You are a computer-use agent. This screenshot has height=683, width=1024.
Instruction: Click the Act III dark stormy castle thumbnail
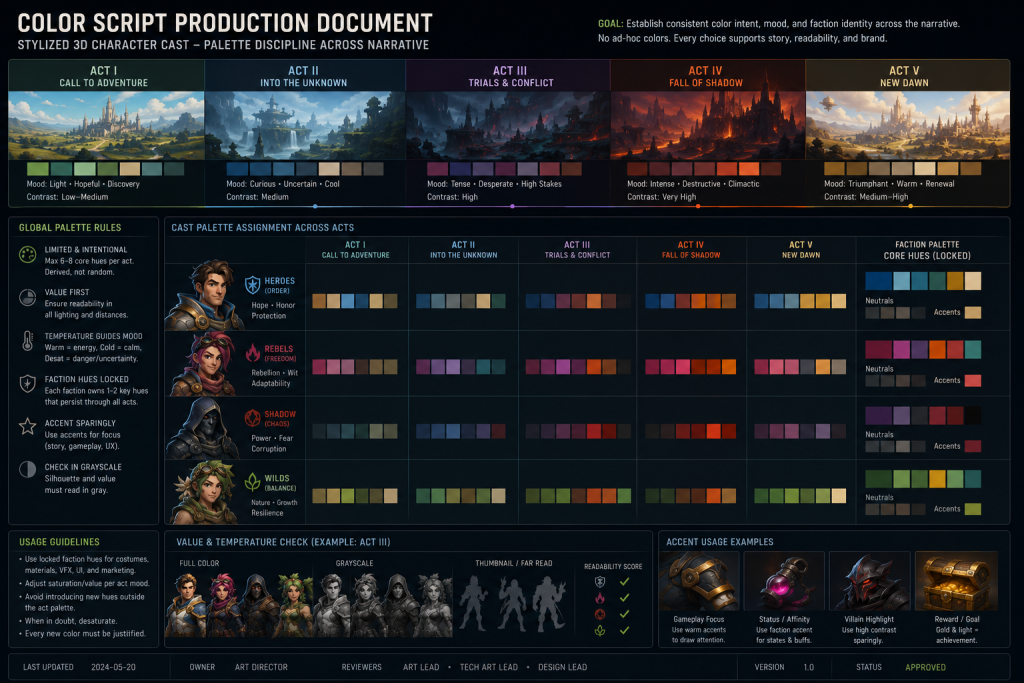(508, 125)
